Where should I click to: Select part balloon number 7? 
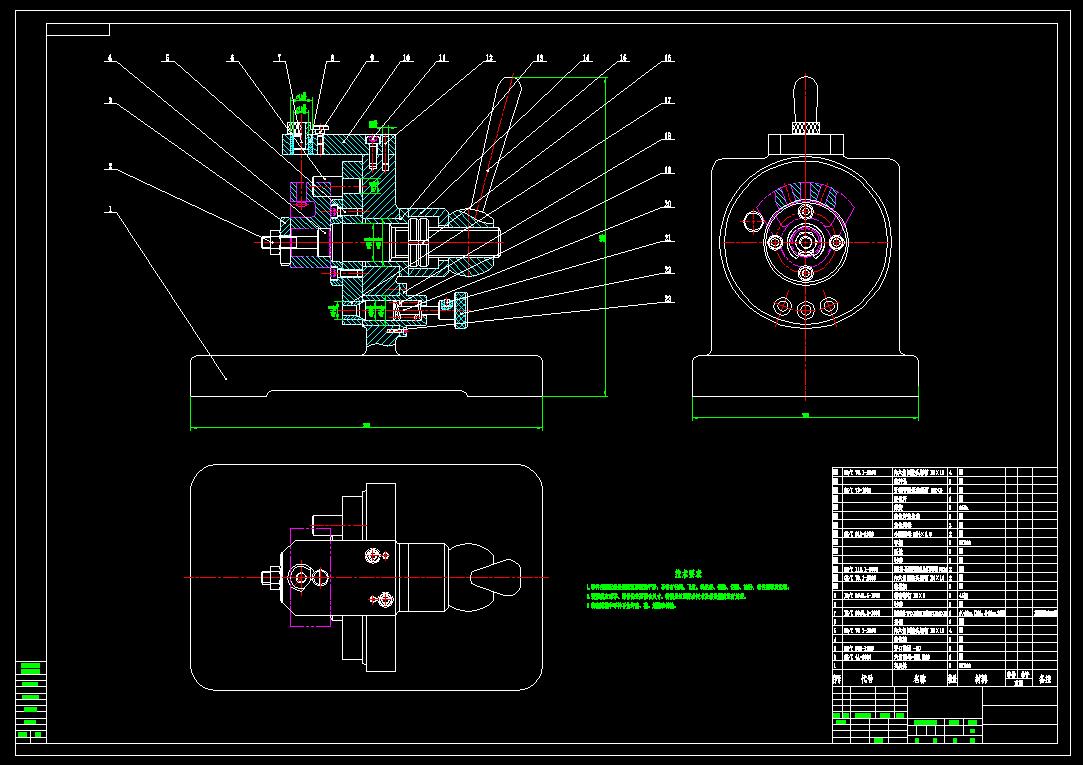pyautogui.click(x=280, y=58)
